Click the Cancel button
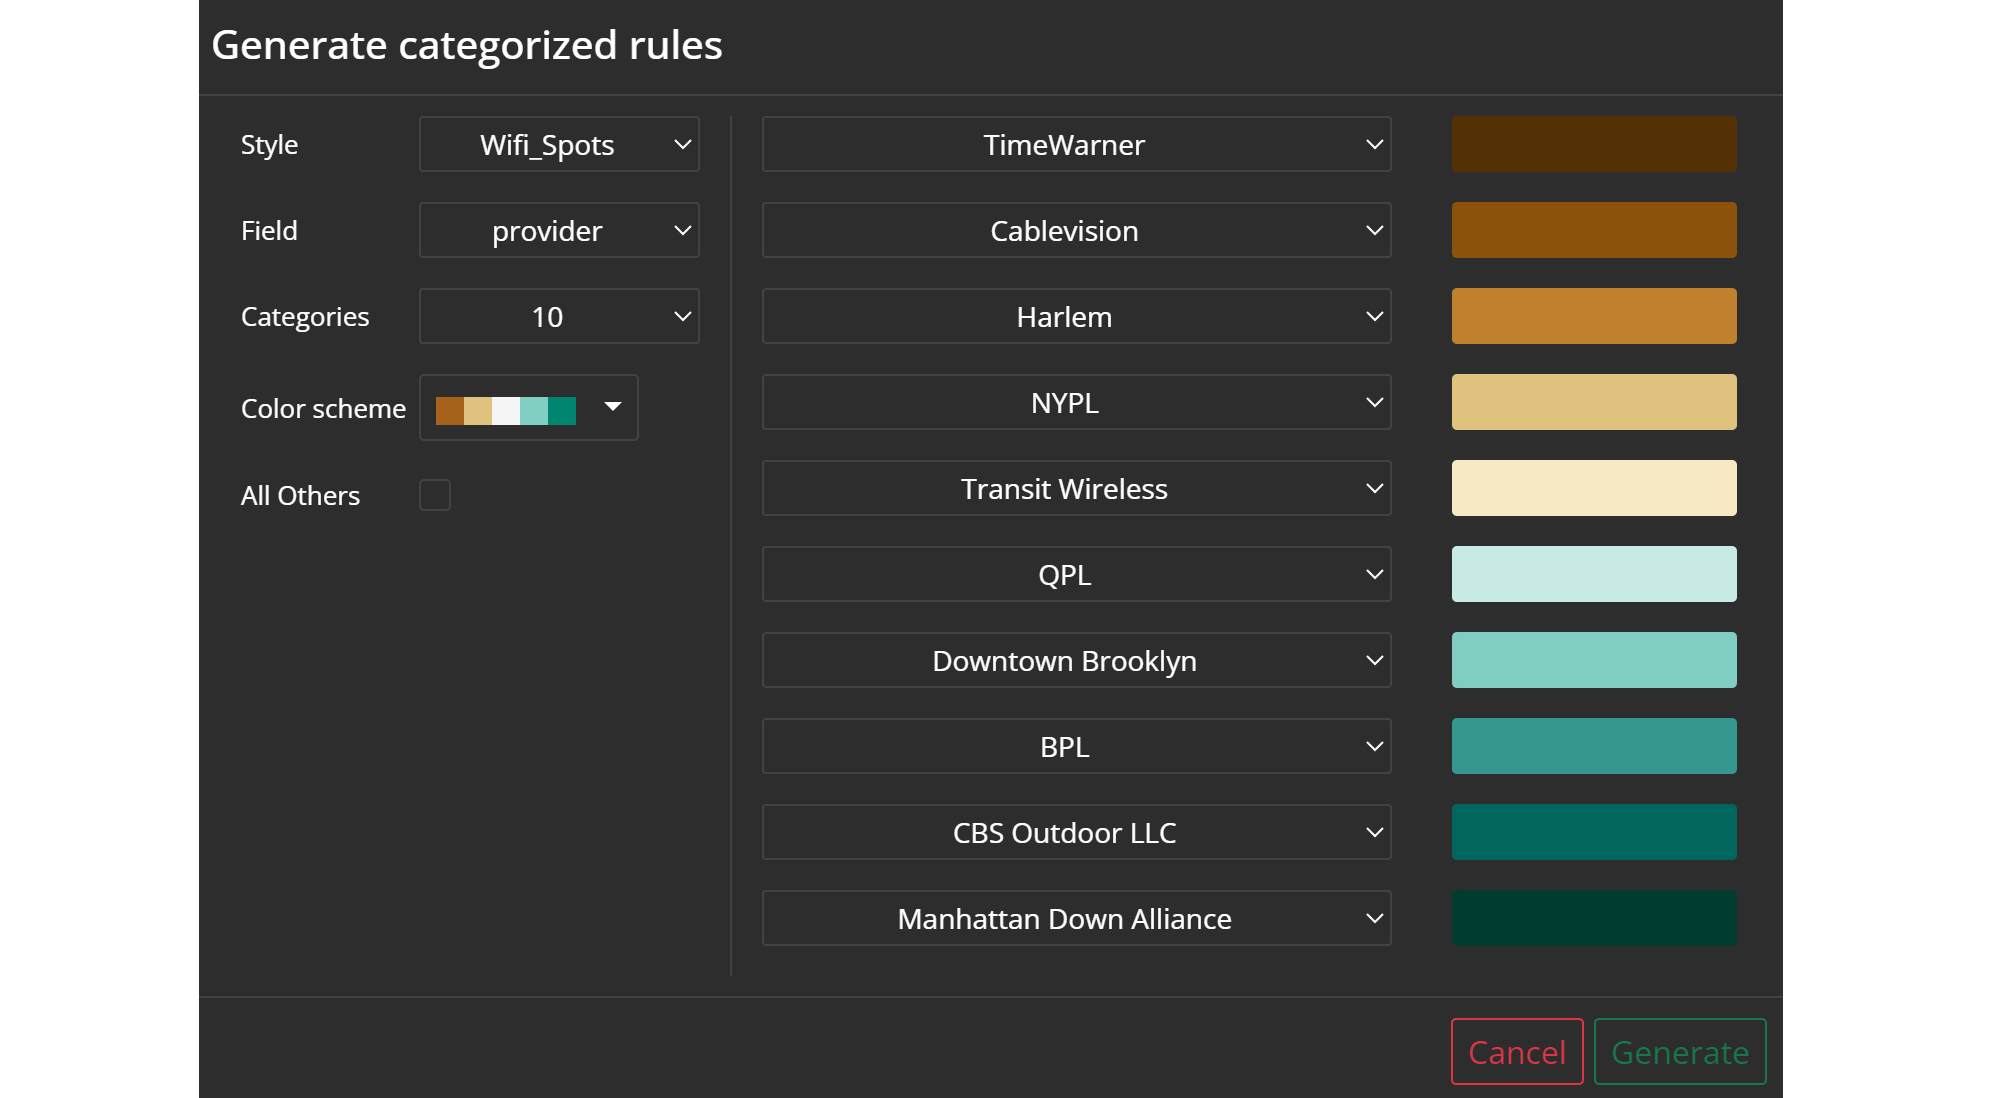The width and height of the screenshot is (1991, 1098). pos(1516,1052)
